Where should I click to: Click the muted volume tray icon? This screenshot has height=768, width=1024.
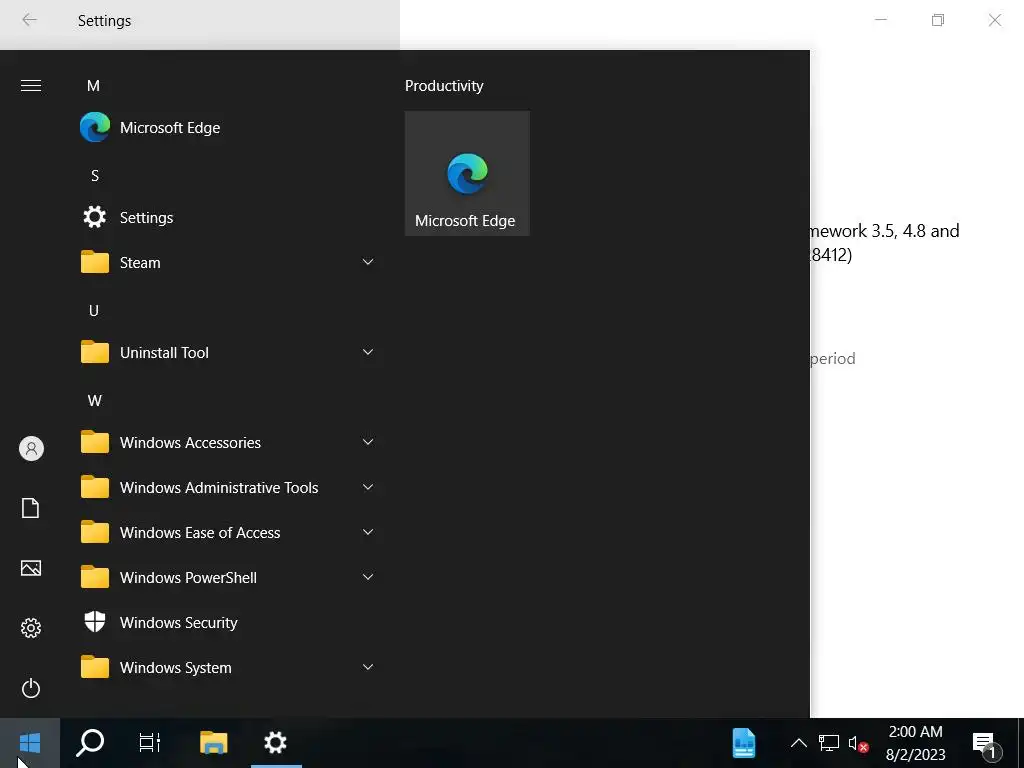858,743
